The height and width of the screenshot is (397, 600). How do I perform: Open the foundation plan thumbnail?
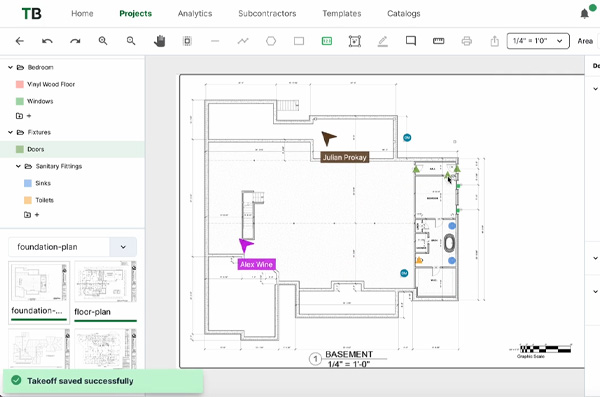(39, 292)
